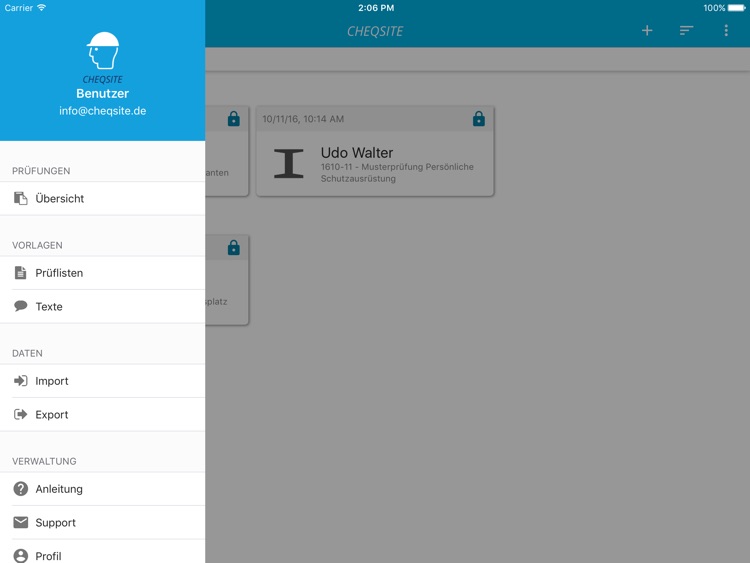Click the Export arrow icon
Viewport: 750px width, 563px height.
click(21, 414)
